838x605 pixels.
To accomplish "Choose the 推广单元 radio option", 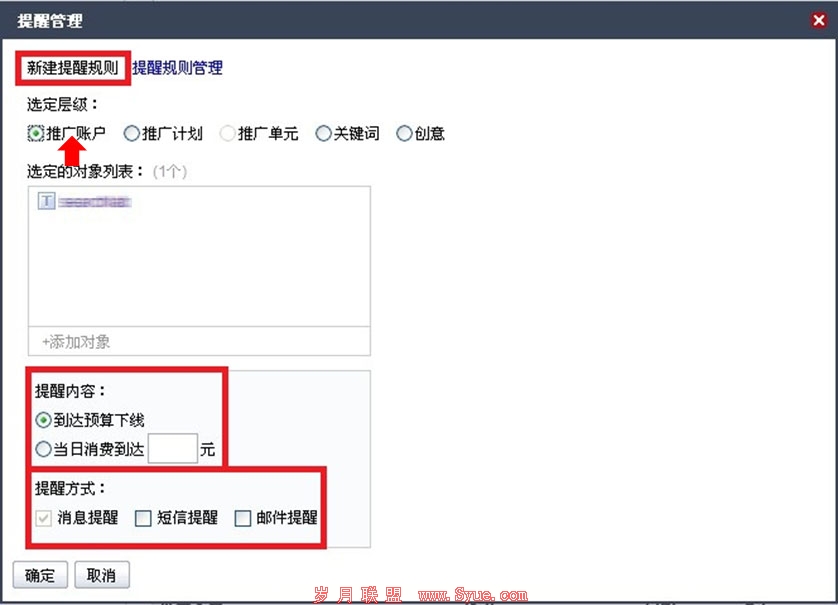I will coord(228,133).
